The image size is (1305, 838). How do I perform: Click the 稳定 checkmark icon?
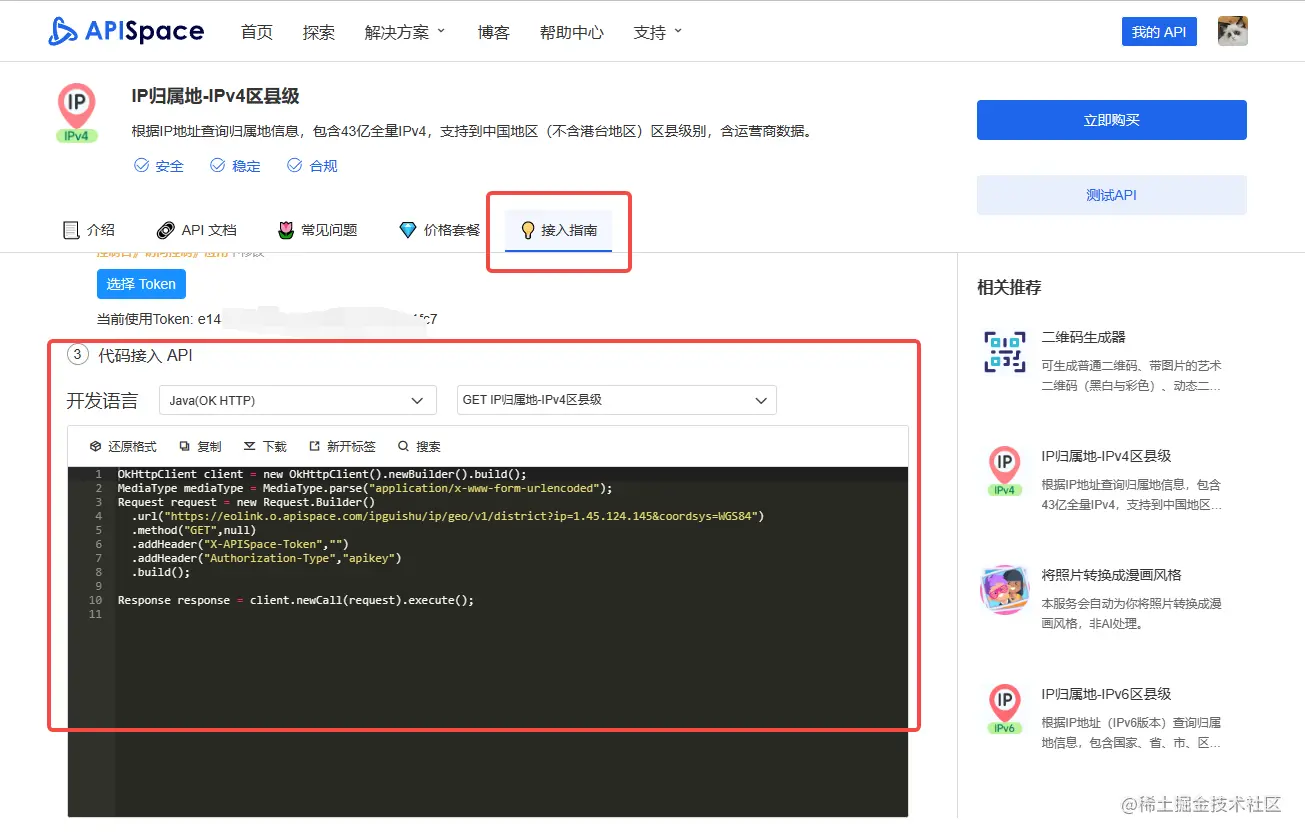pos(217,165)
